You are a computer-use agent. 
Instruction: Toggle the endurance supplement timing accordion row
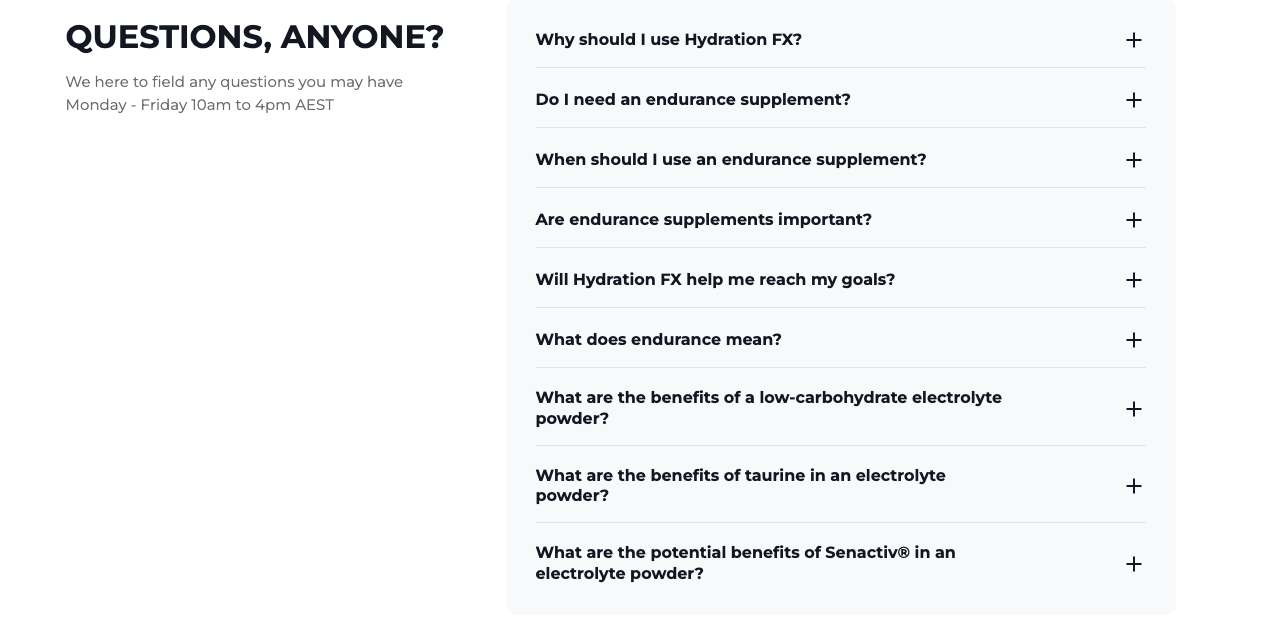click(x=731, y=160)
